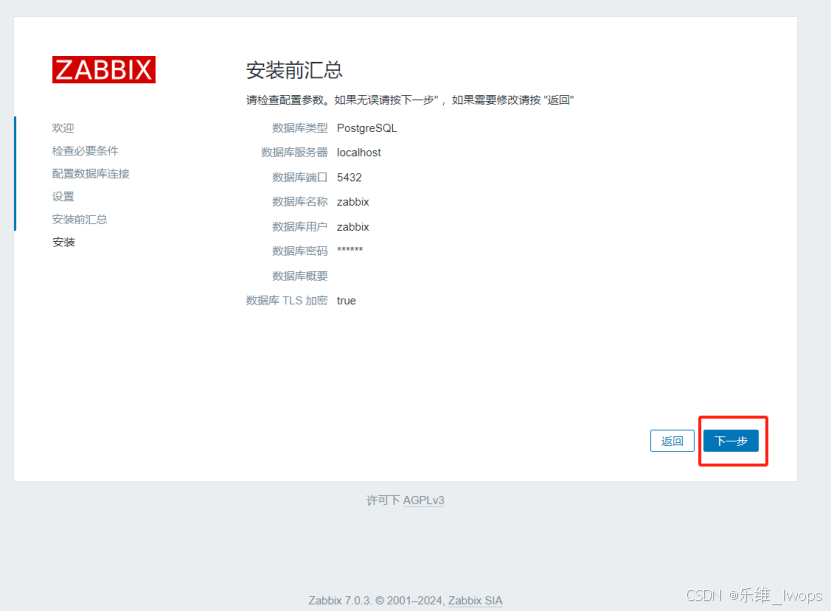
Task: Click the 返回 (Back) button
Action: 672,441
